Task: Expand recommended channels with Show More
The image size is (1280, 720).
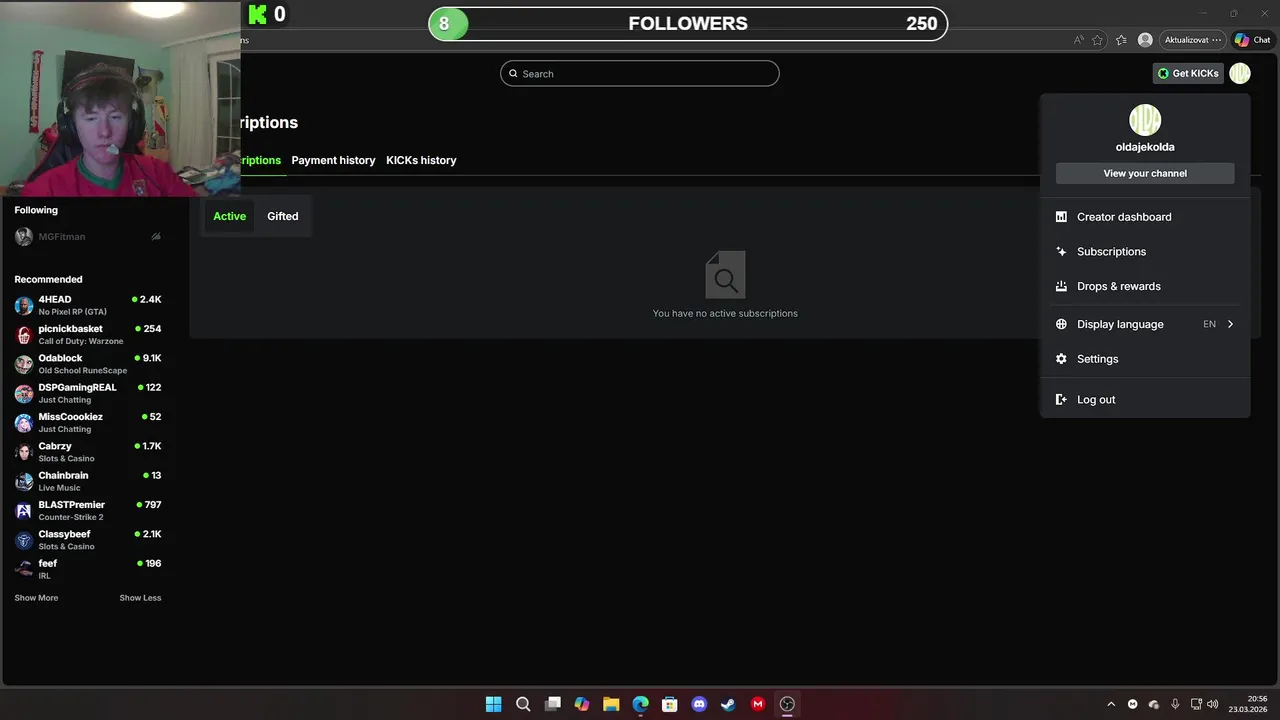Action: coord(36,598)
